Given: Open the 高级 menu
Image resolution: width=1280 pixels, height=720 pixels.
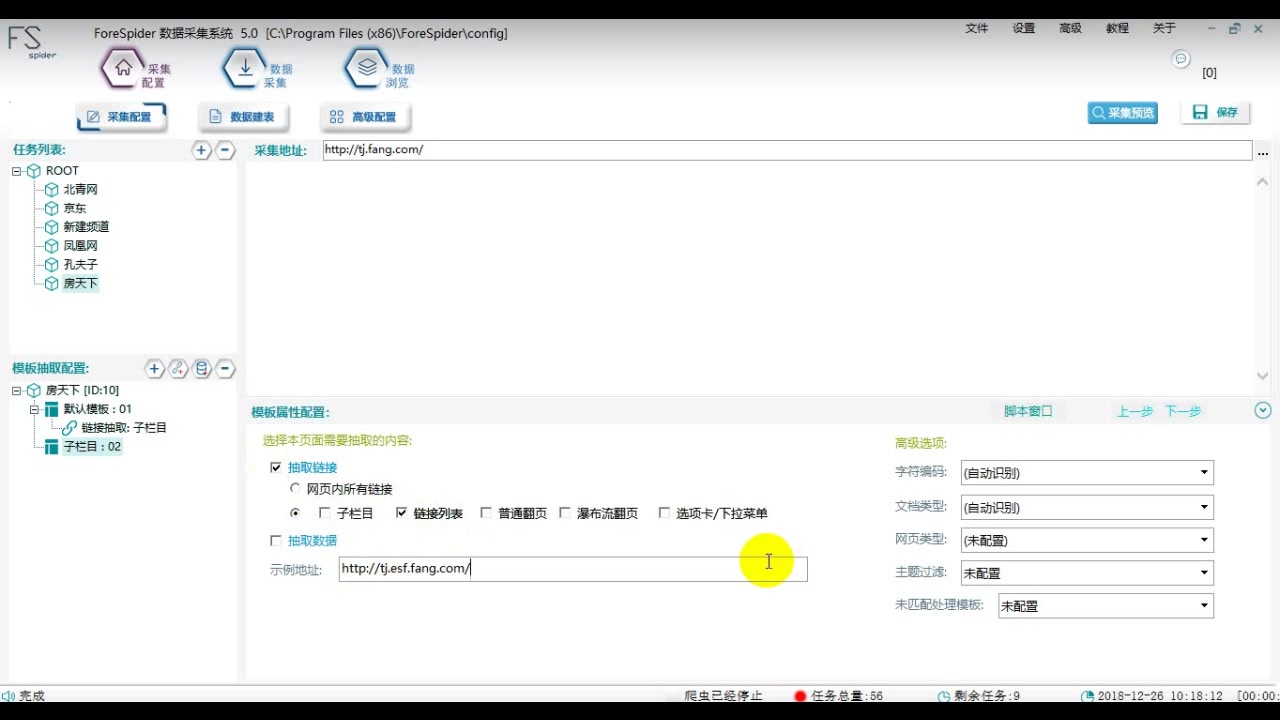Looking at the screenshot, I should (x=1071, y=28).
